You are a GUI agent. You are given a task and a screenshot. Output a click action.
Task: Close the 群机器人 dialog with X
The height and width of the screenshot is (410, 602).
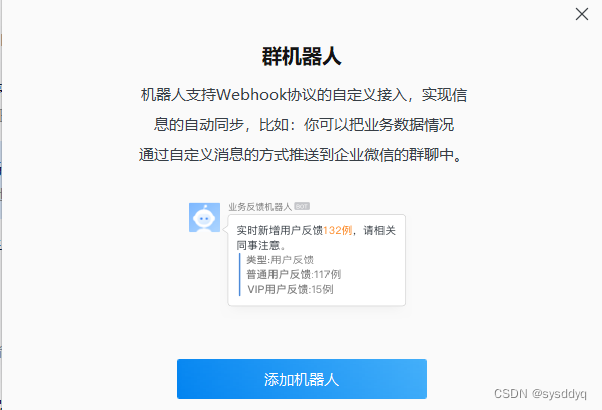click(x=582, y=14)
